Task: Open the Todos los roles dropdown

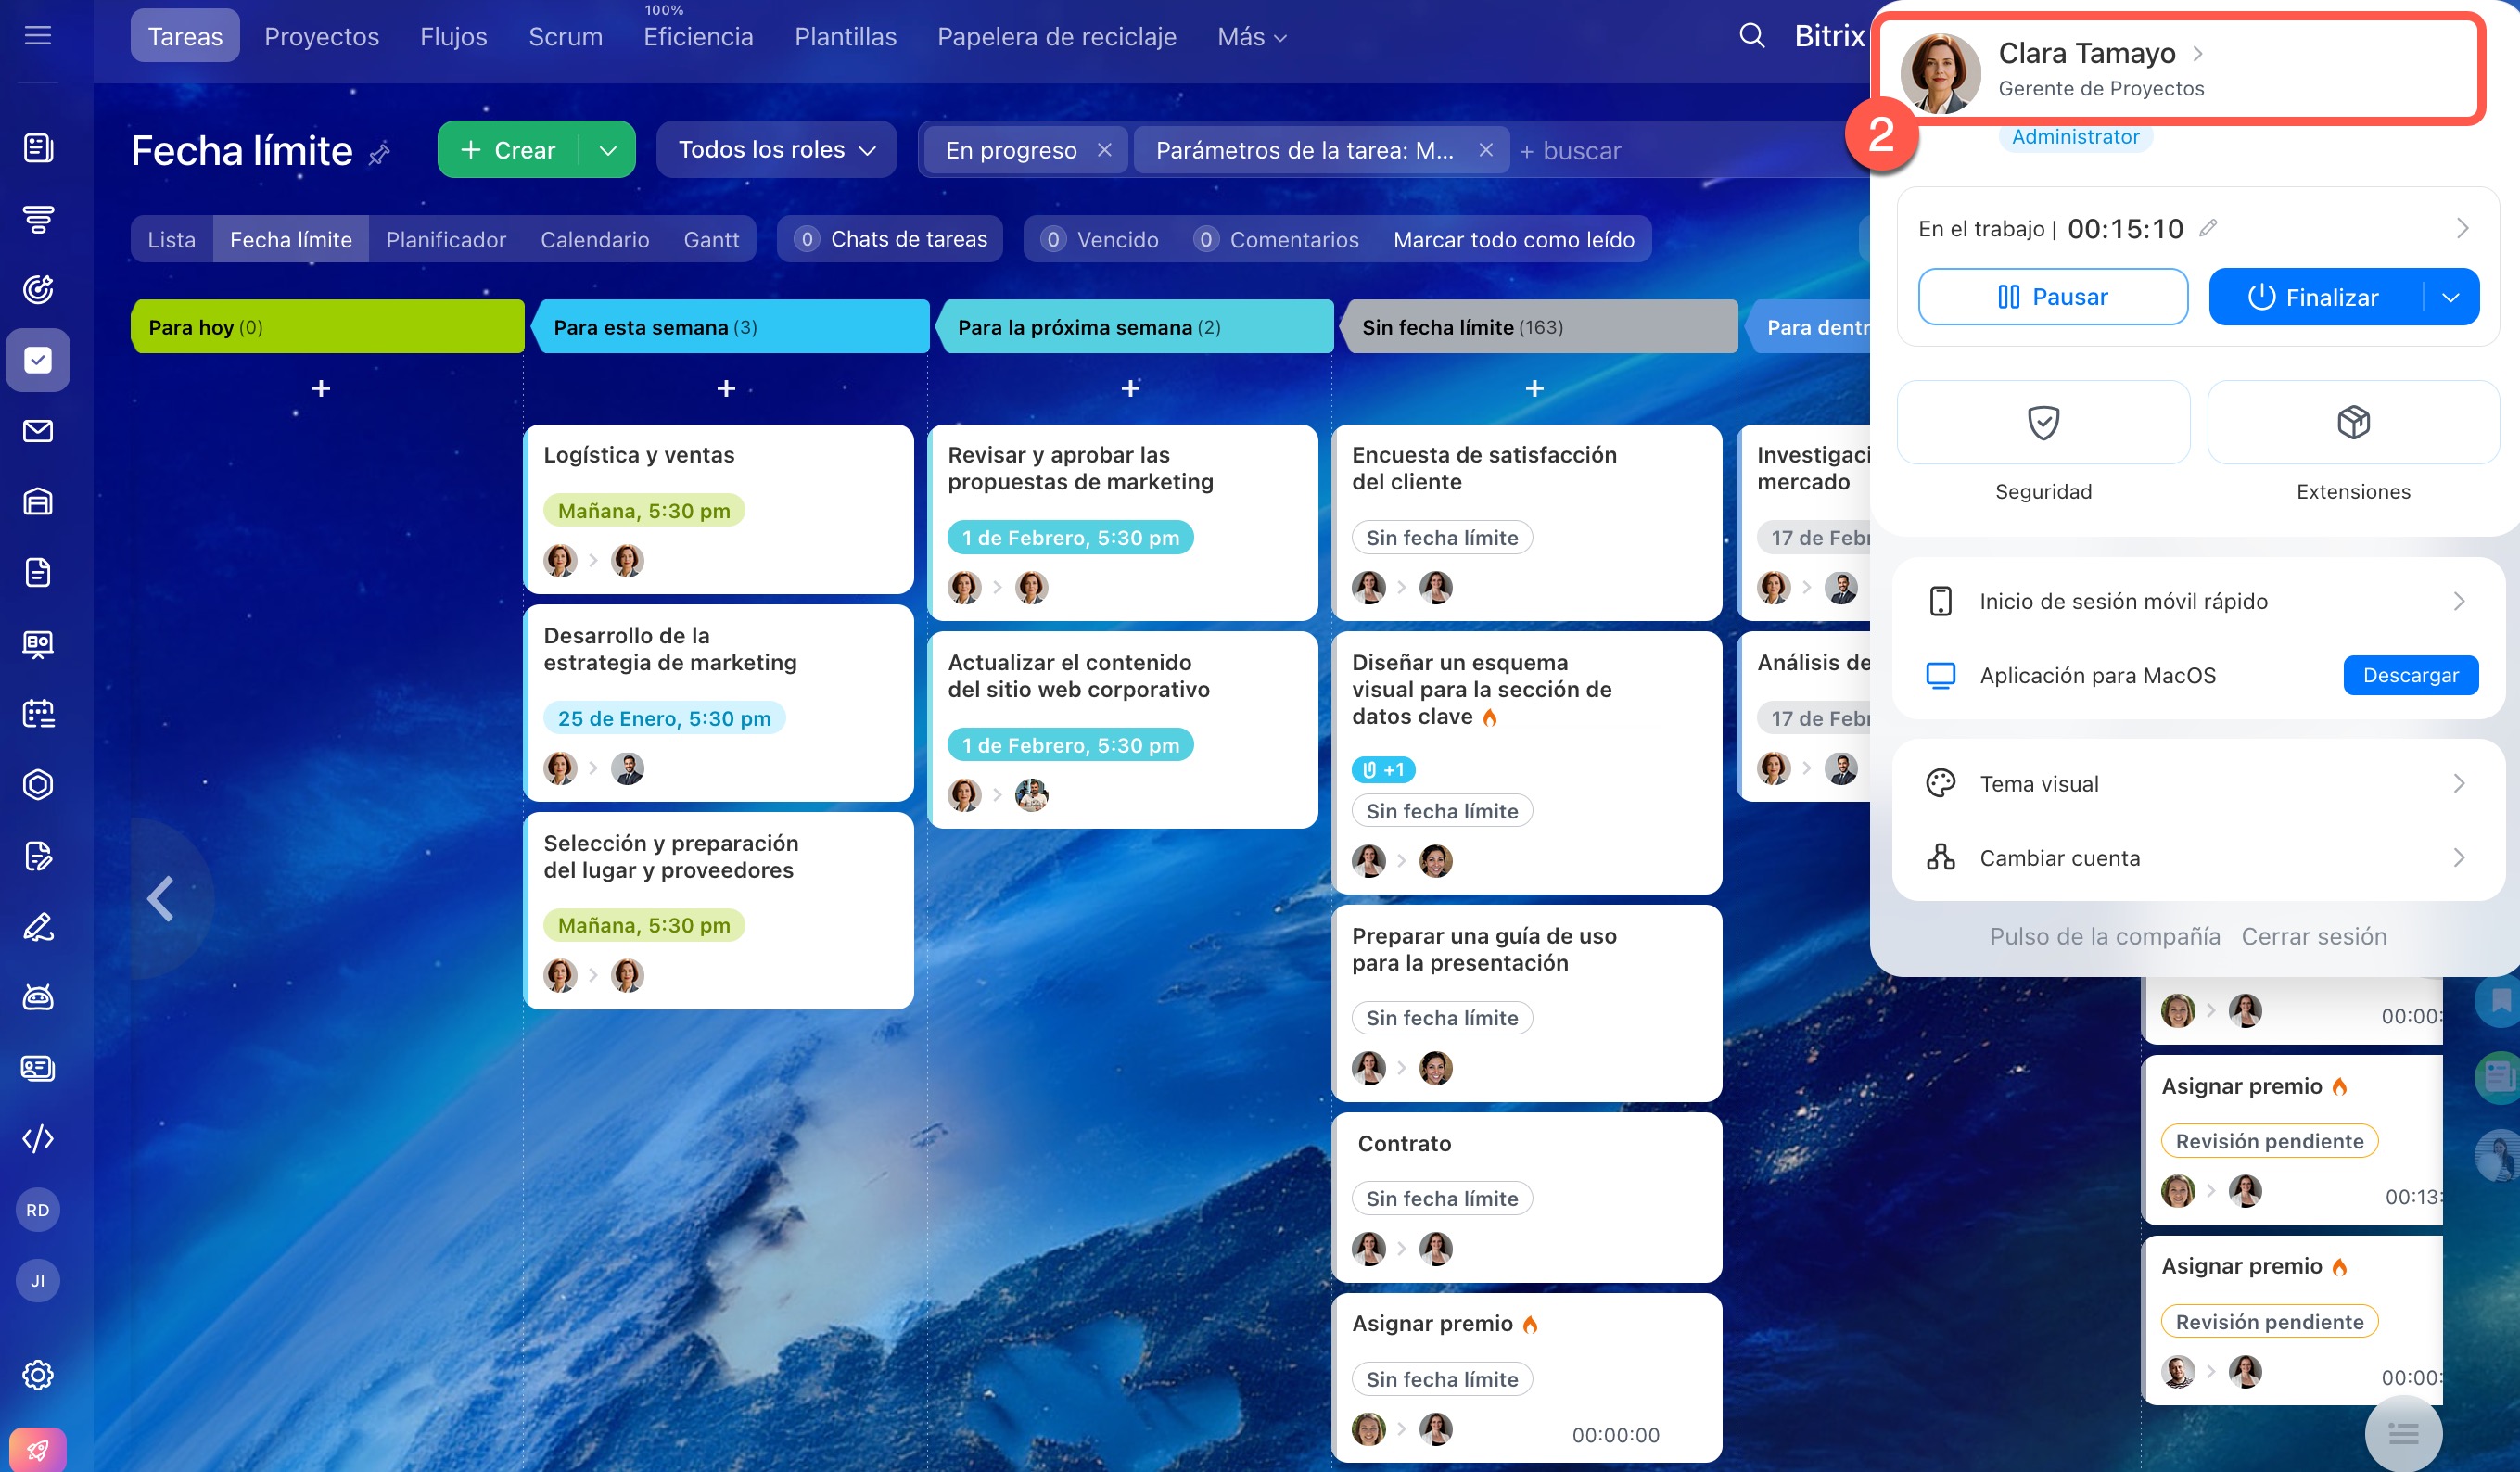Action: click(x=776, y=150)
